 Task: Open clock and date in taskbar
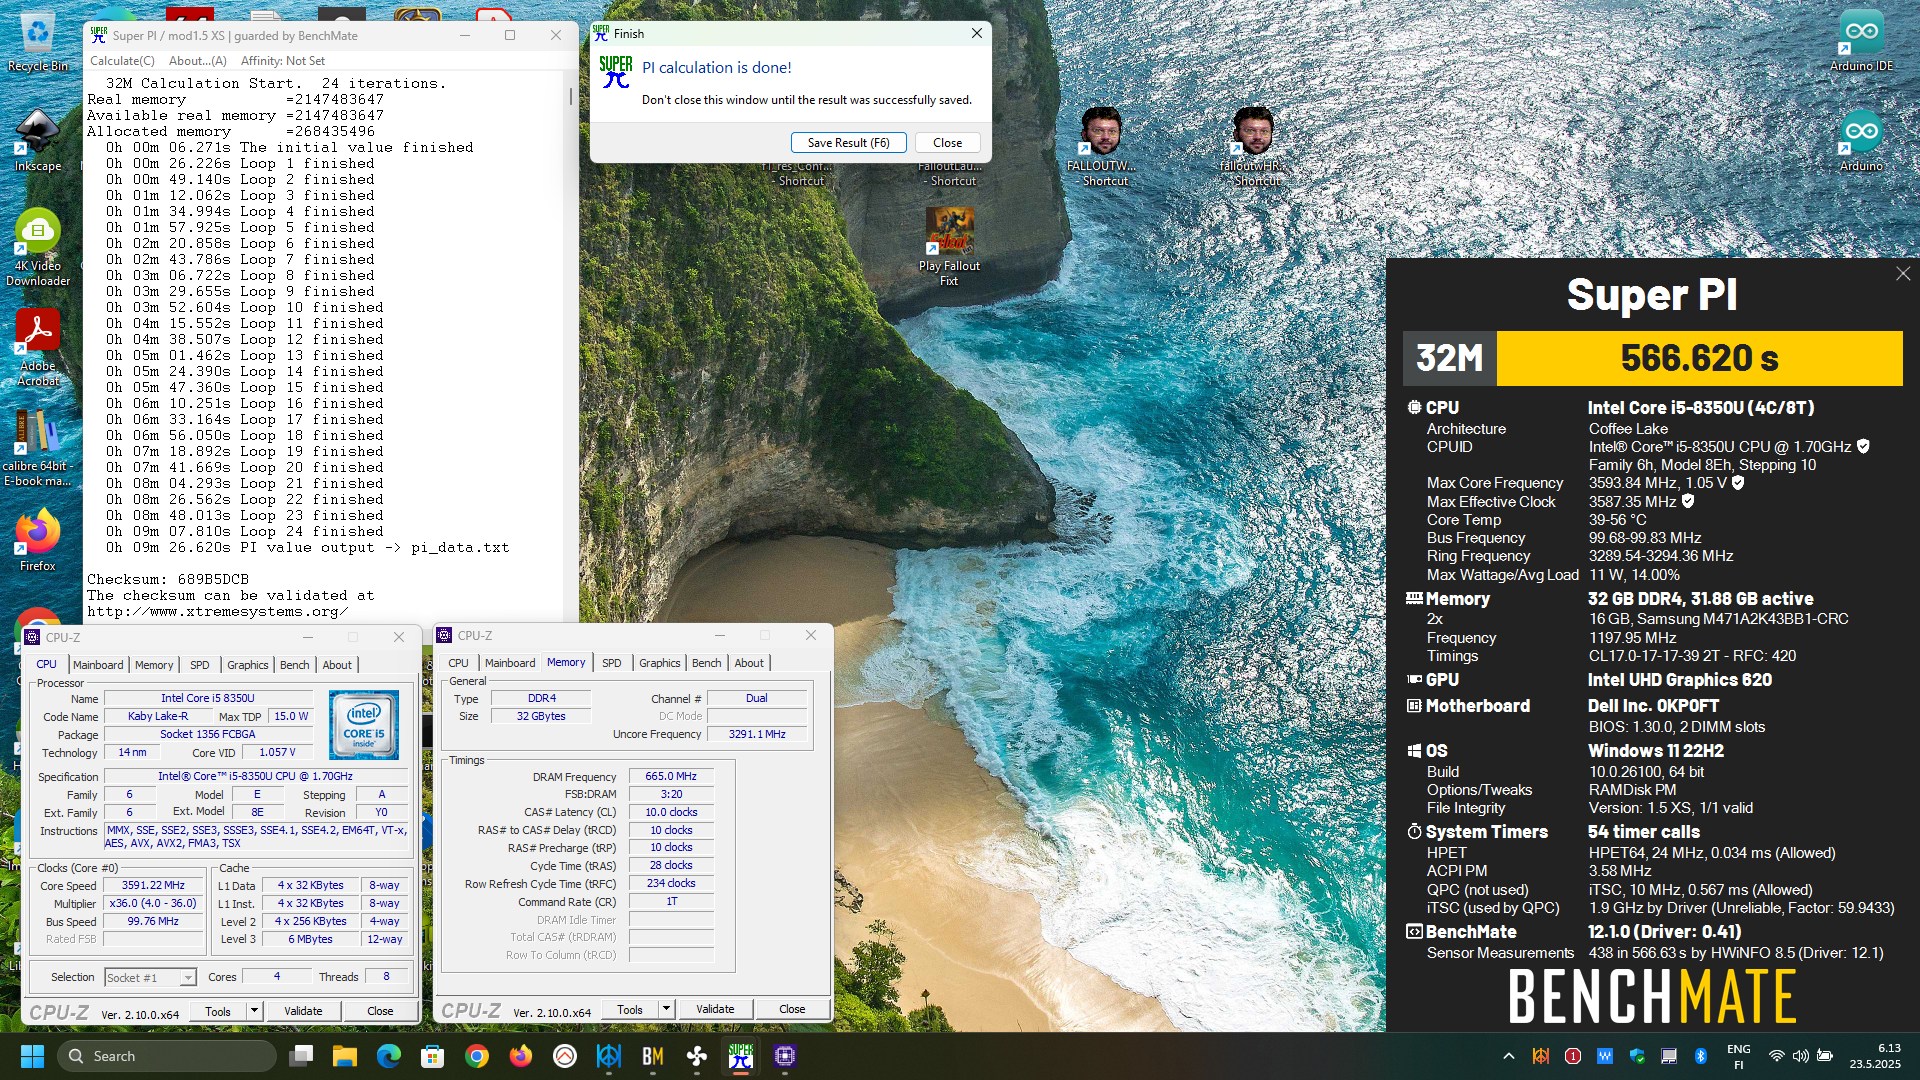[x=1875, y=1056]
